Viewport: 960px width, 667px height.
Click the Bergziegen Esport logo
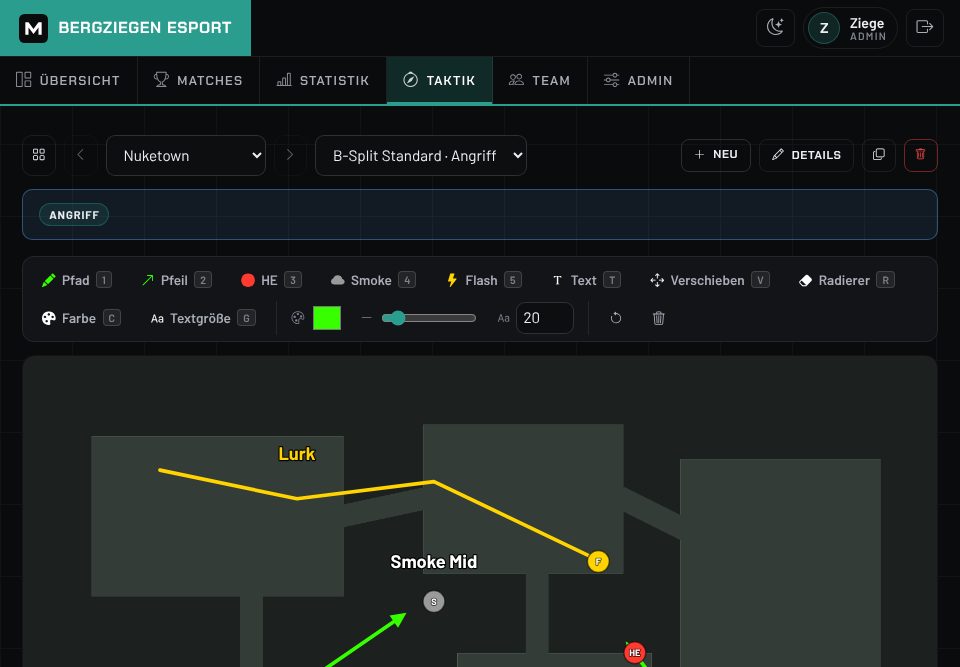click(x=126, y=28)
